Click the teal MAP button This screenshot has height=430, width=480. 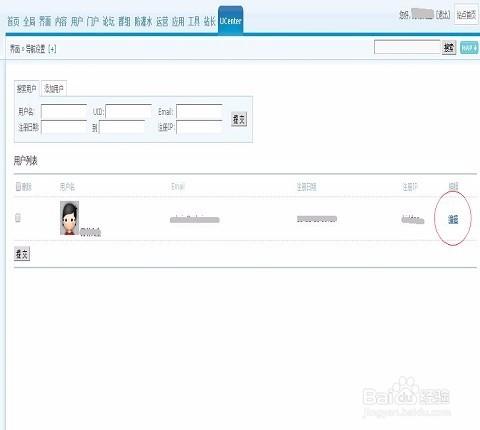point(469,48)
